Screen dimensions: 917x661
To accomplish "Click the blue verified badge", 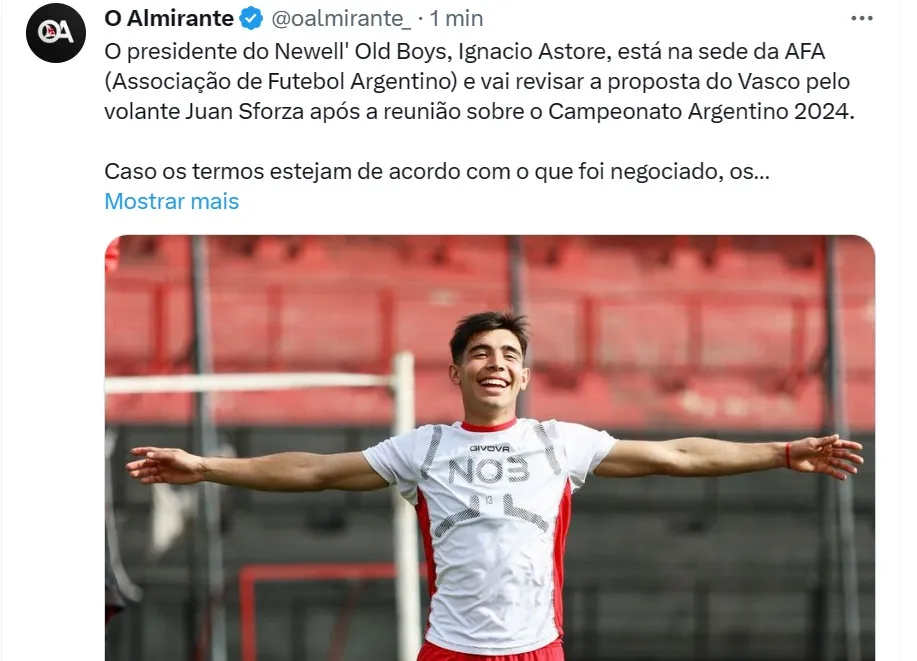I will click(251, 19).
